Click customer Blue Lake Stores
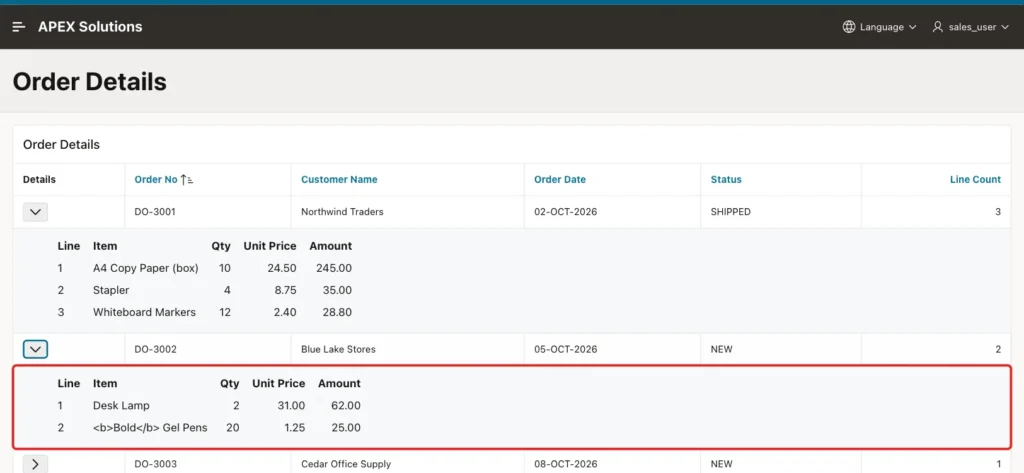The width and height of the screenshot is (1024, 473). (338, 350)
